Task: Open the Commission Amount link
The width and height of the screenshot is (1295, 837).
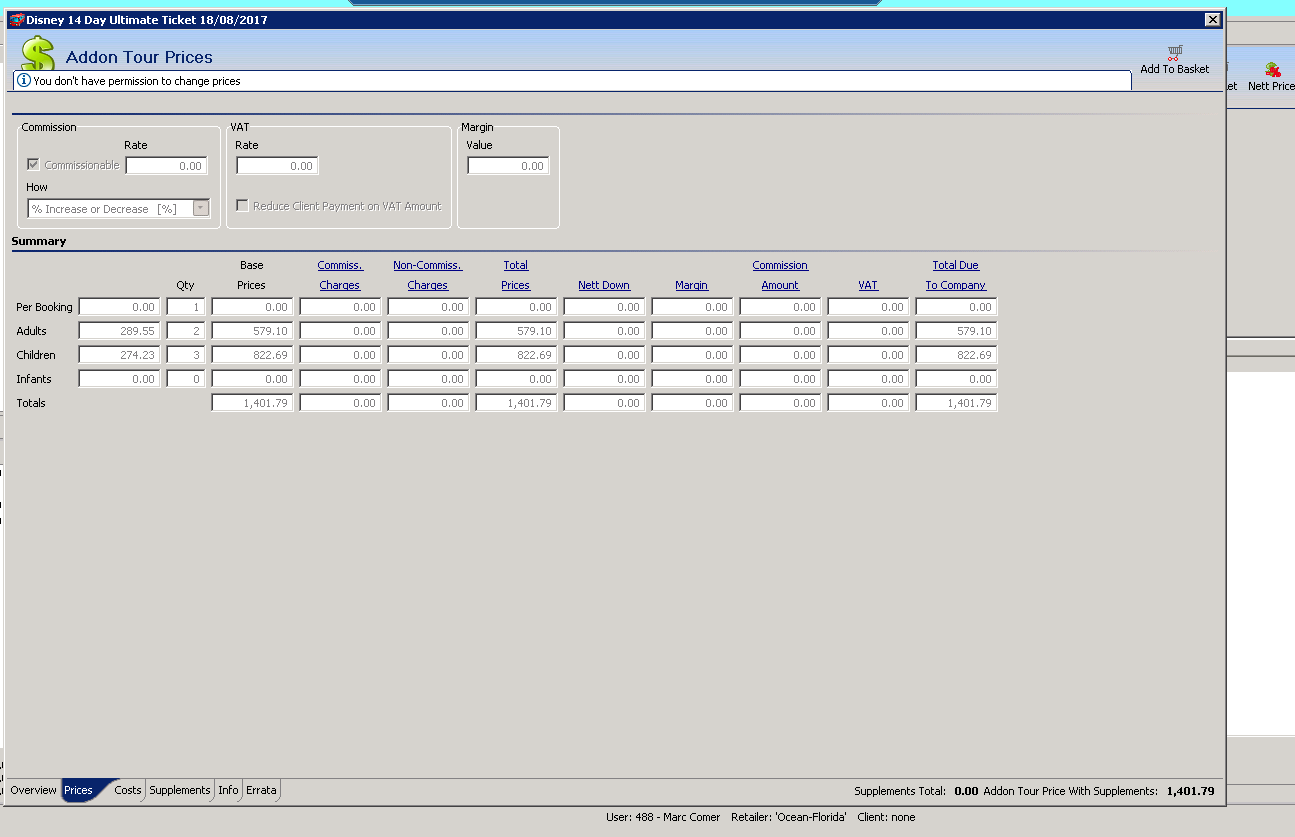Action: 780,275
